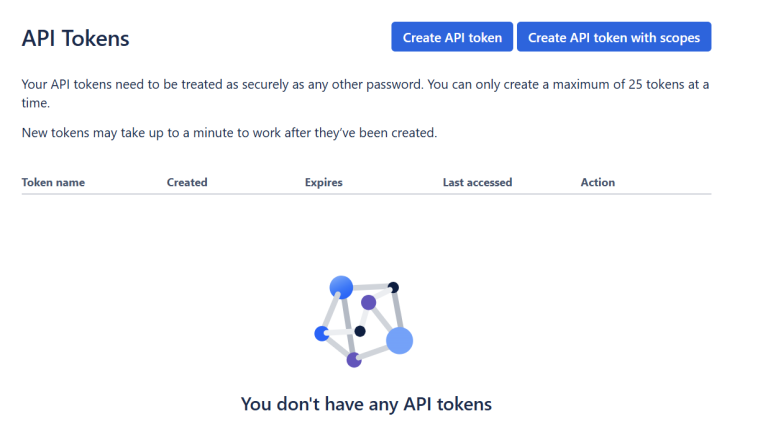This screenshot has height=442, width=768.
Task: Click the divider line under the table headers
Action: tap(366, 194)
